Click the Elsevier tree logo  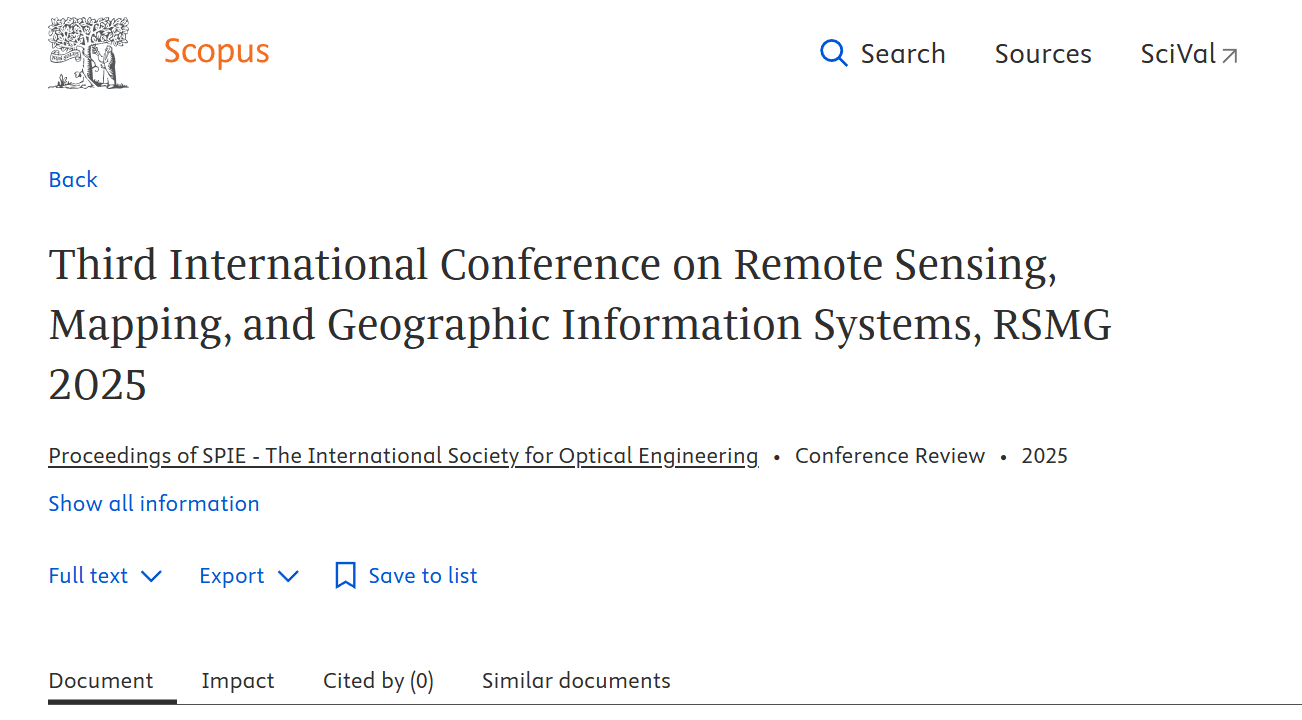(88, 53)
